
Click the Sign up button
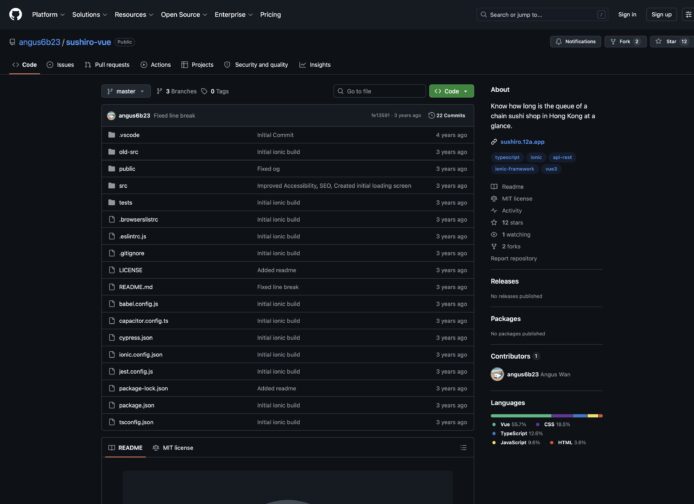click(662, 15)
